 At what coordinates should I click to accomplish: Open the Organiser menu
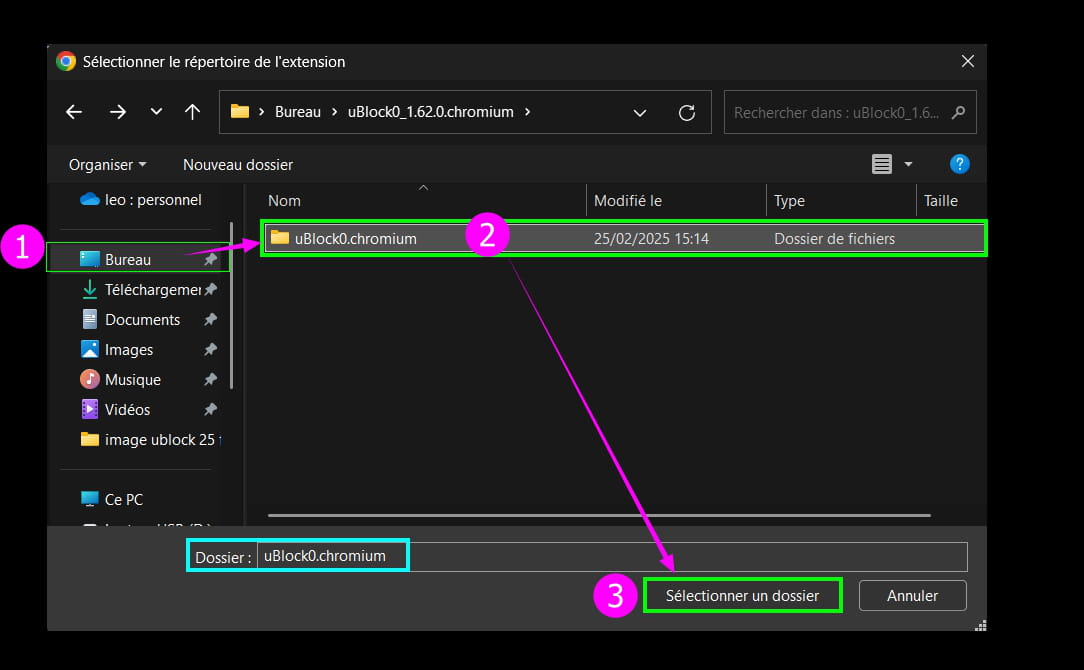coord(107,165)
